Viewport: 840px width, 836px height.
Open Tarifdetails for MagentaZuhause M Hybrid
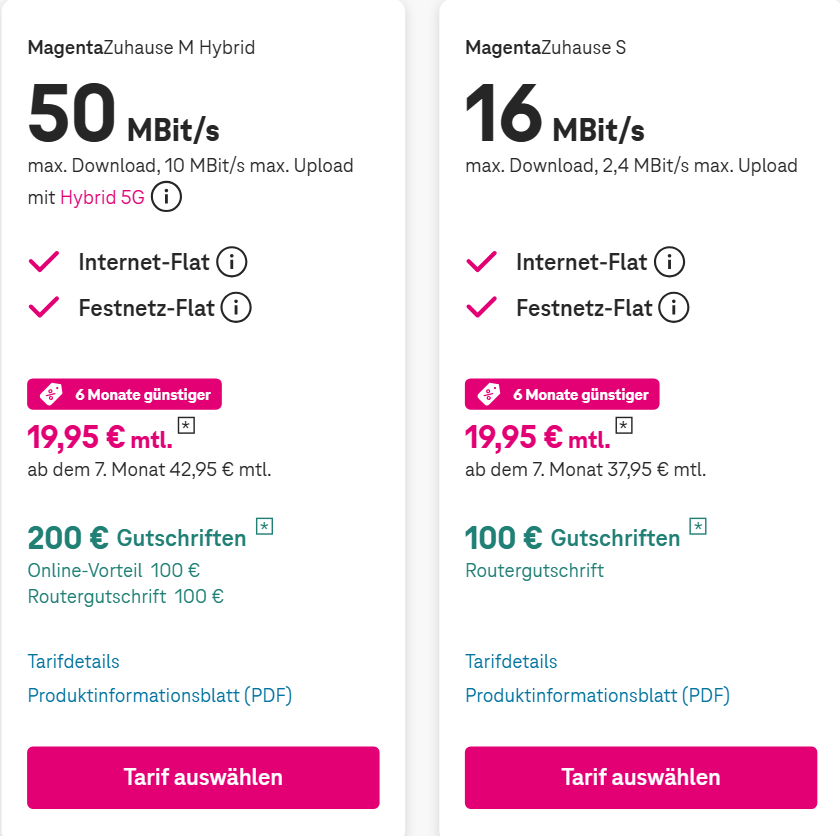tap(73, 661)
